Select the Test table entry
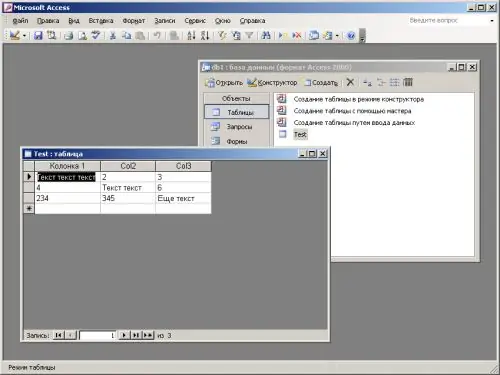This screenshot has width=500, height=375. point(300,134)
